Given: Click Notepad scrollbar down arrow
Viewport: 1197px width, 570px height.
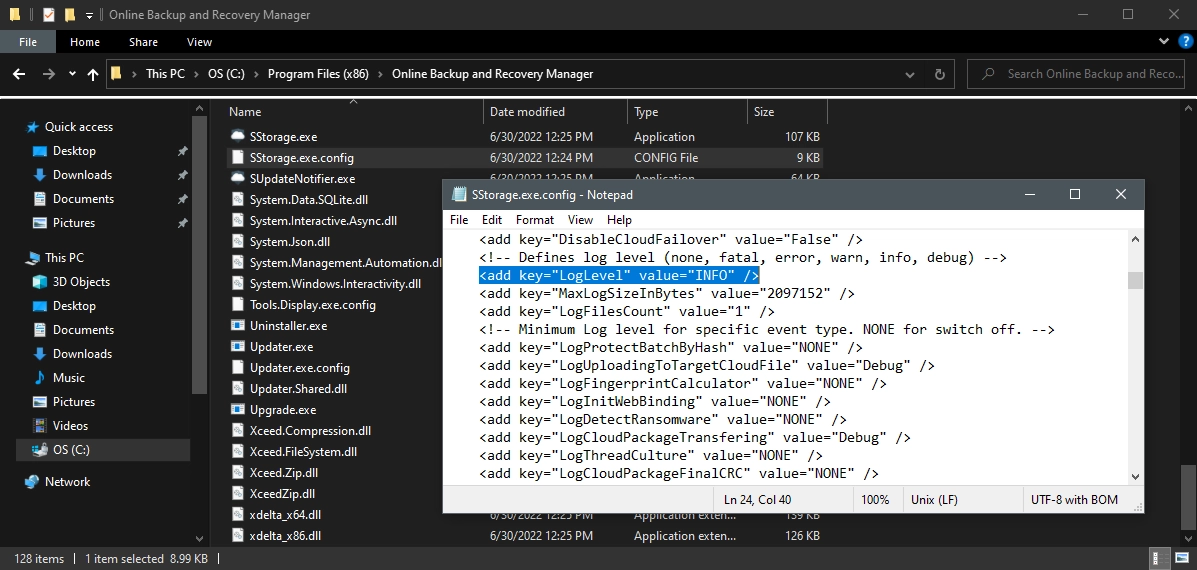Looking at the screenshot, I should click(x=1135, y=475).
